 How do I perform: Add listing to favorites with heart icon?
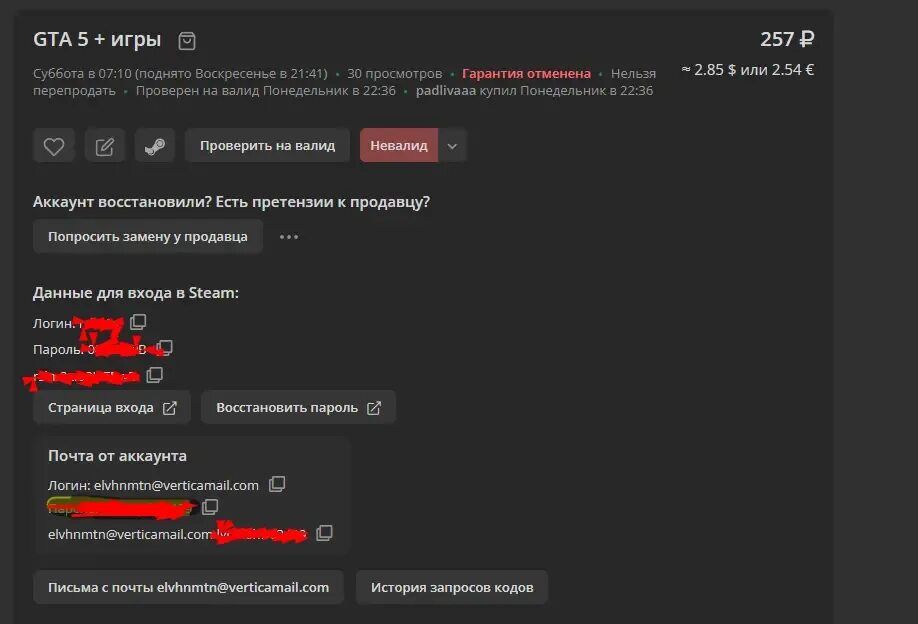[x=54, y=146]
